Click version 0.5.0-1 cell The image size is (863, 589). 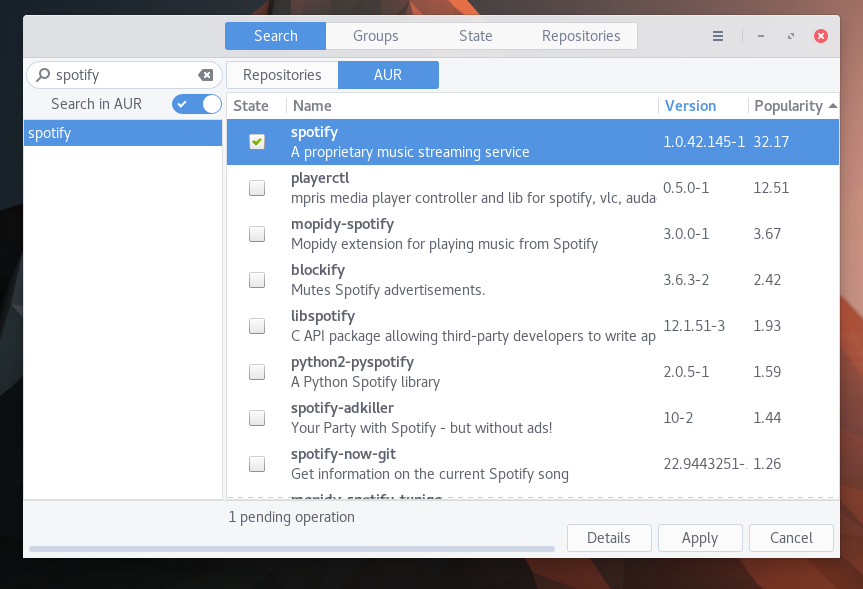coord(686,188)
